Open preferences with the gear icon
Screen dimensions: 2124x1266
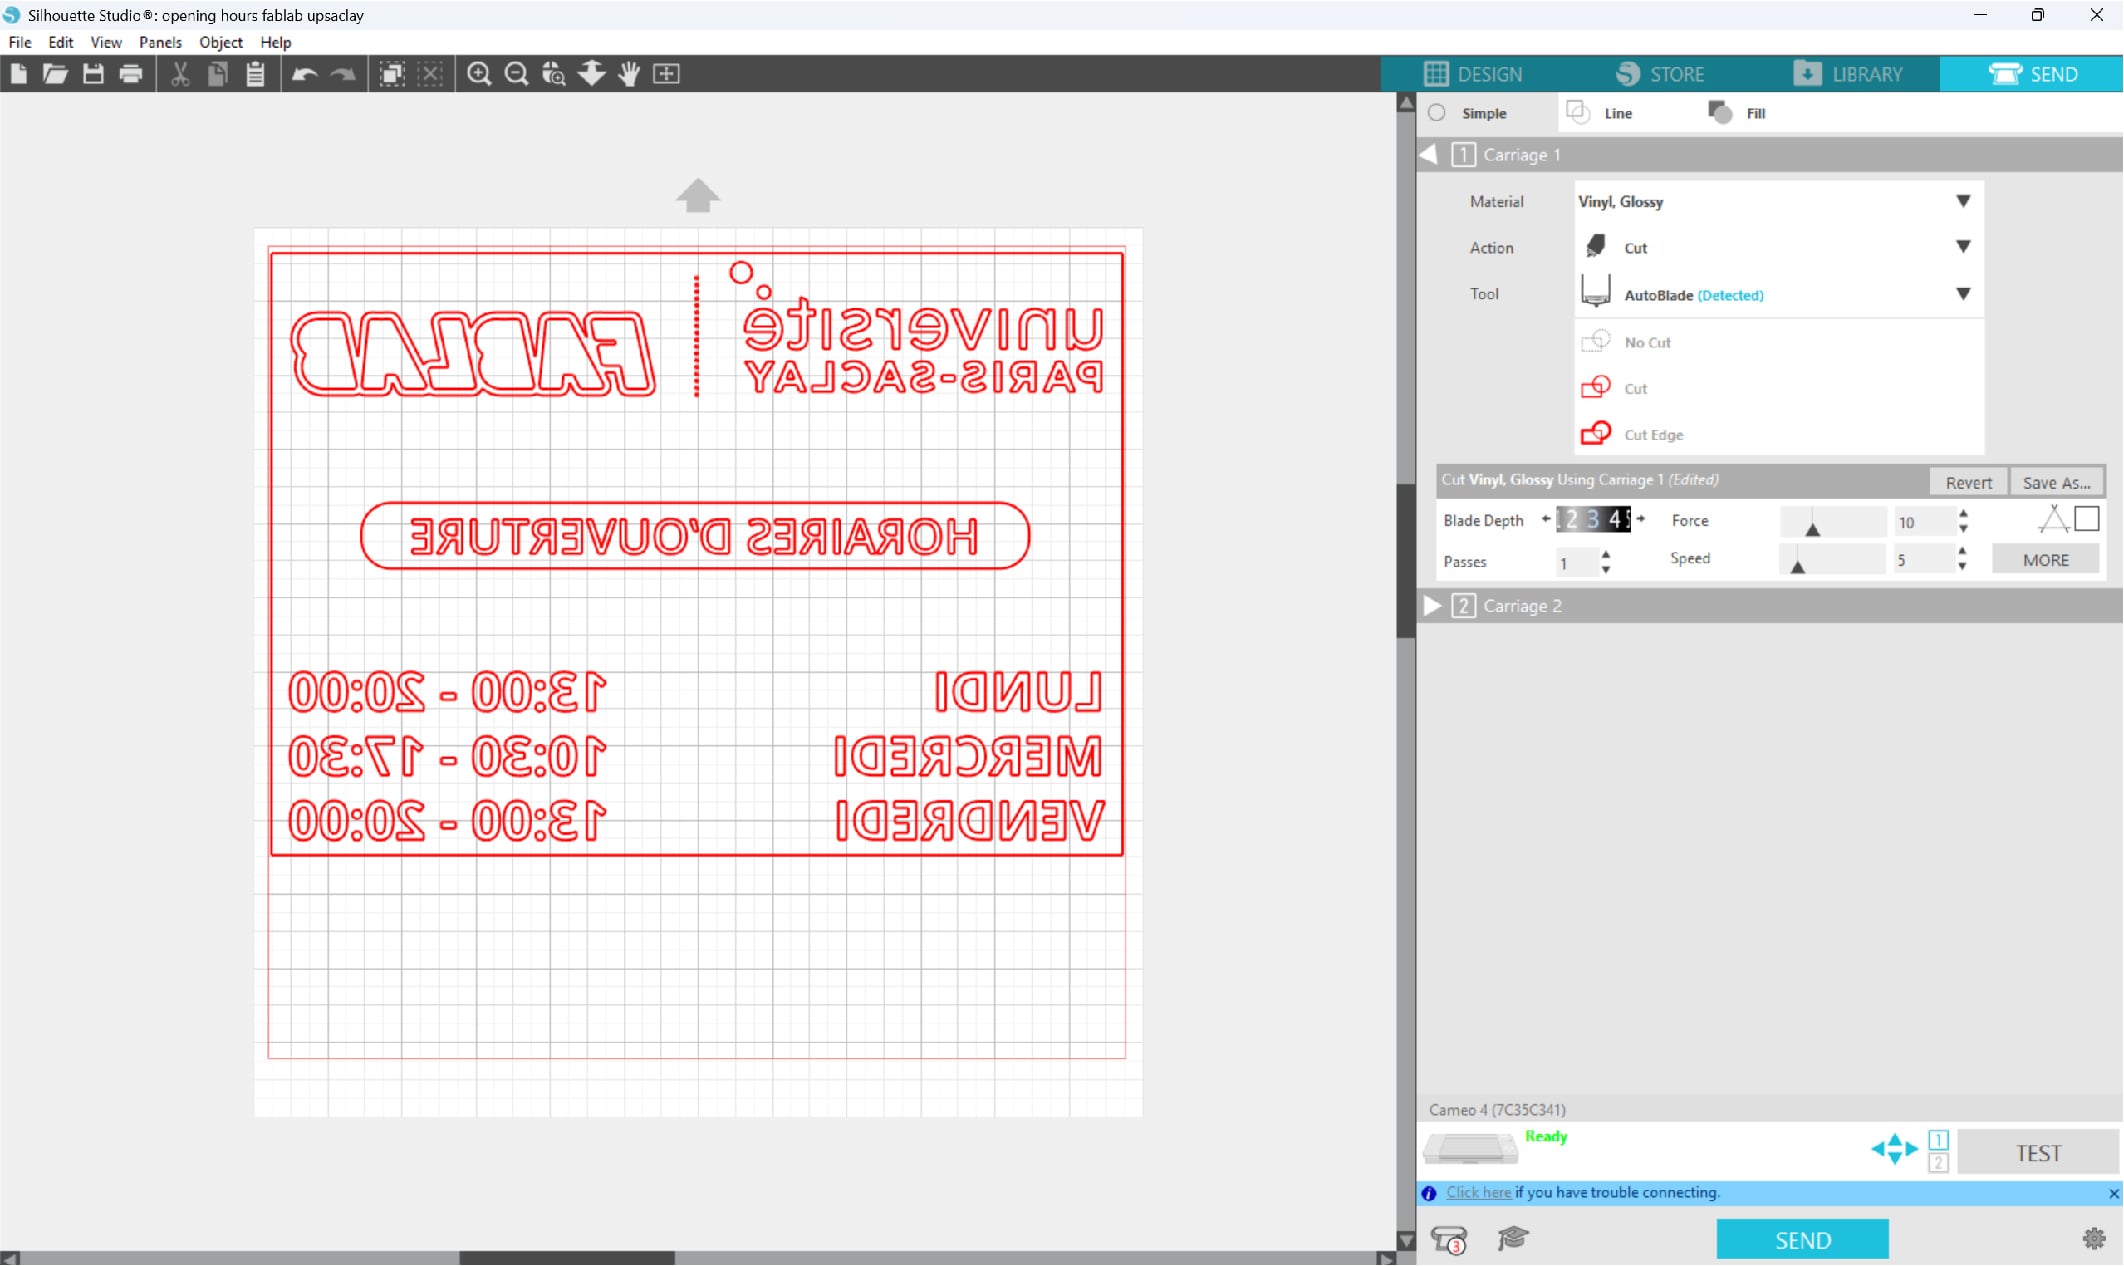point(2093,1239)
